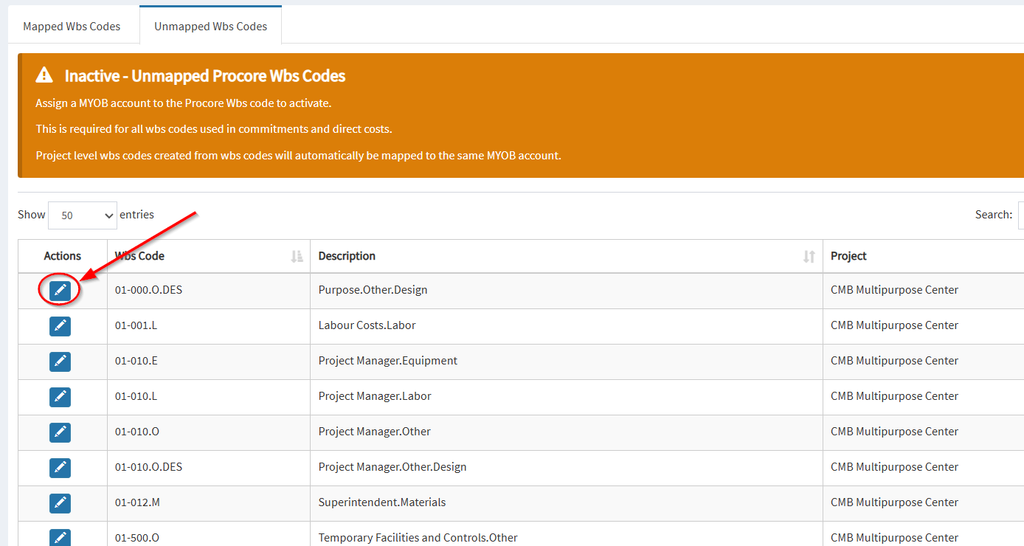Image resolution: width=1024 pixels, height=546 pixels.
Task: Edit the 01-000.O.DES Purpose.Other.Design row
Action: pyautogui.click(x=60, y=290)
